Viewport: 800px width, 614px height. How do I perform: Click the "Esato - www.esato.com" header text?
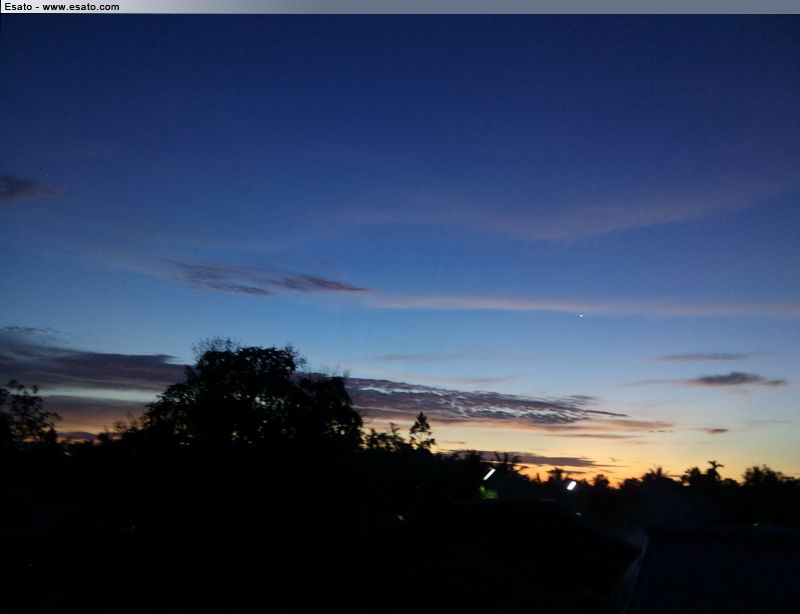click(x=62, y=7)
